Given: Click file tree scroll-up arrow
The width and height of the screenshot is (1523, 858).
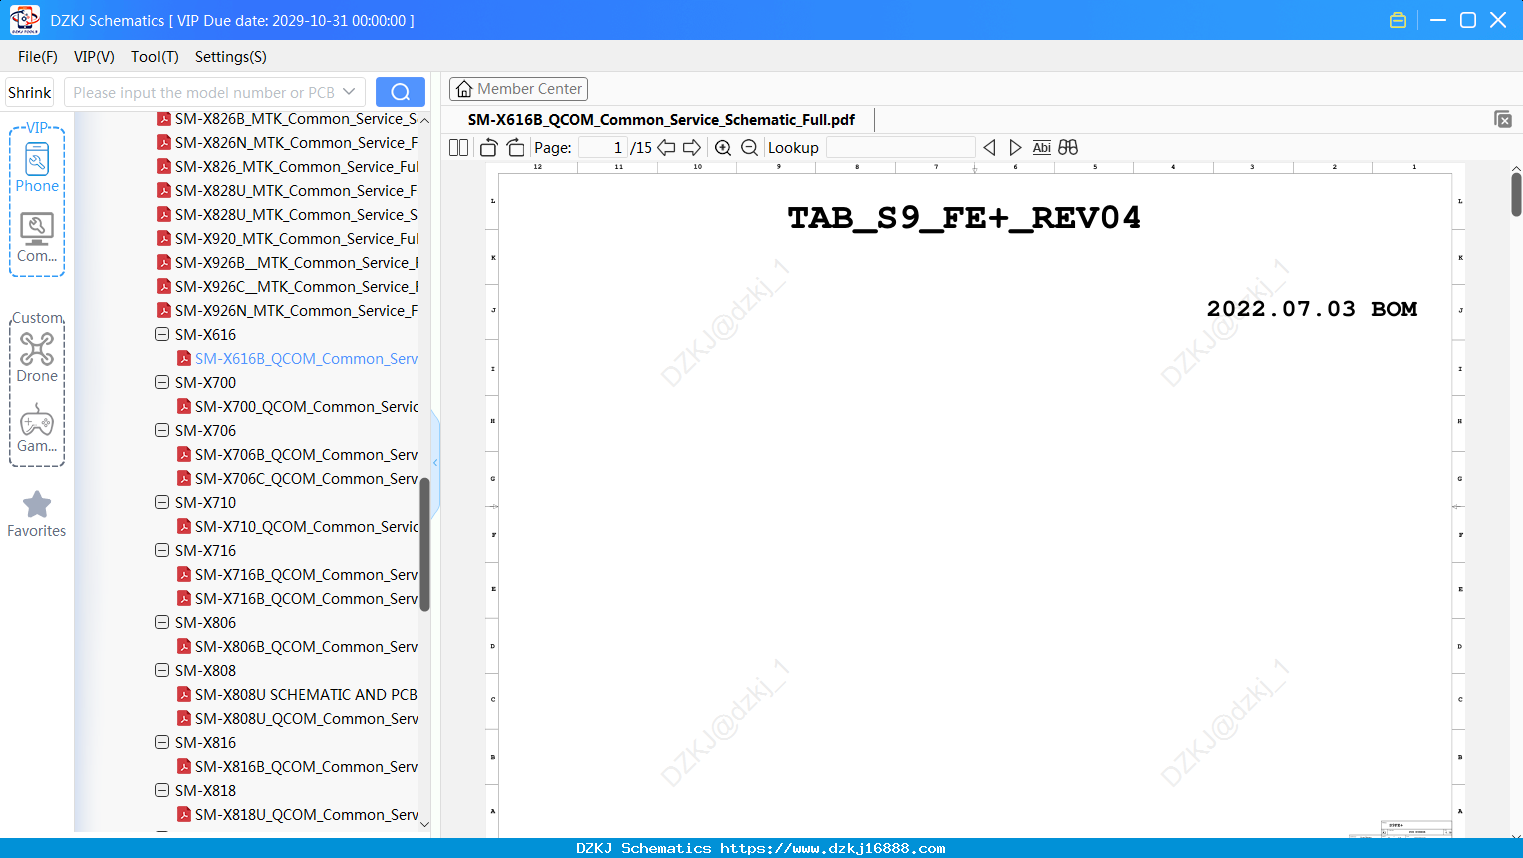Looking at the screenshot, I should pos(424,120).
